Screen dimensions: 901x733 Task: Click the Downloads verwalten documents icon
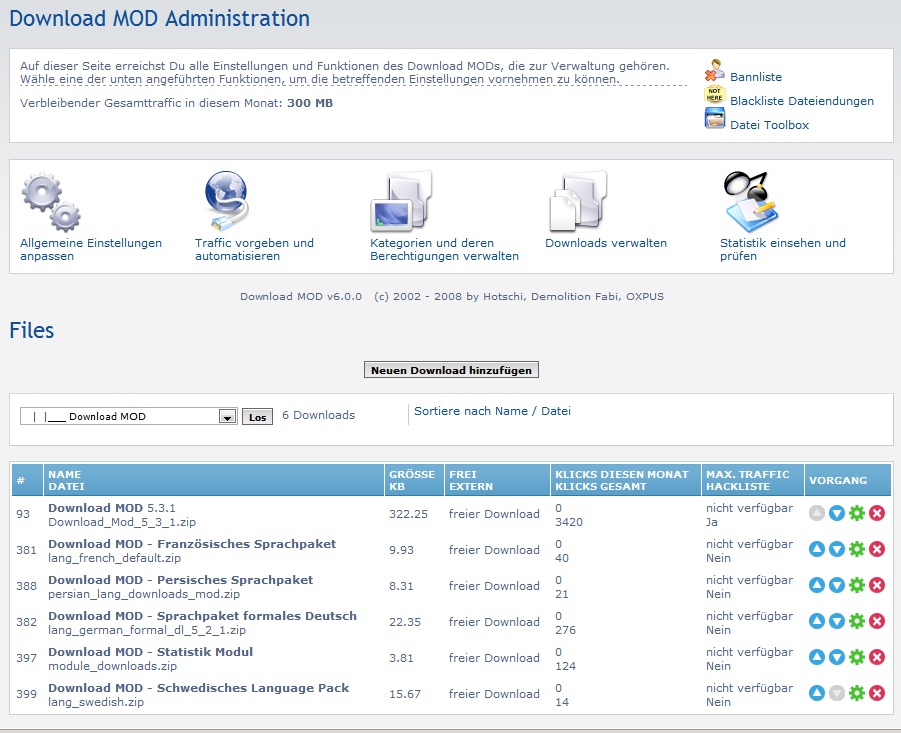point(578,200)
